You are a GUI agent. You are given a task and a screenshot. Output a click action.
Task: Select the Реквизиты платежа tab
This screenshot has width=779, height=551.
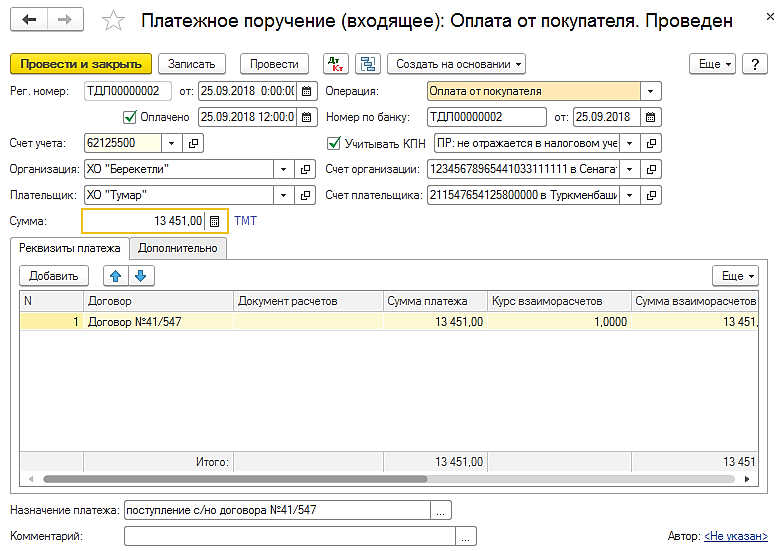71,247
